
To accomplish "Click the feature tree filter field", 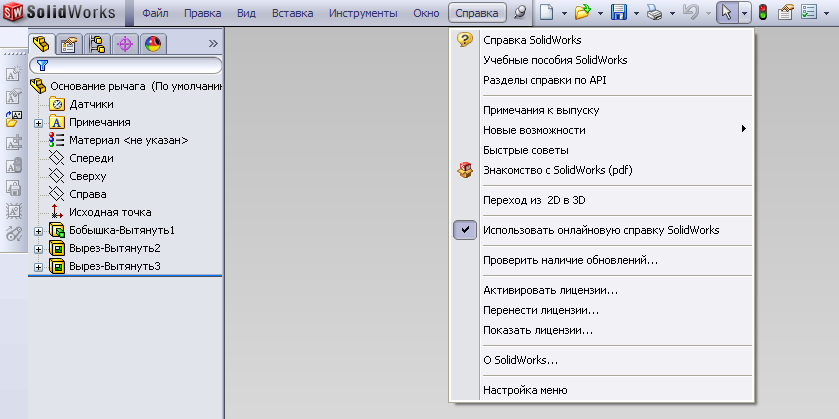I will tap(126, 65).
